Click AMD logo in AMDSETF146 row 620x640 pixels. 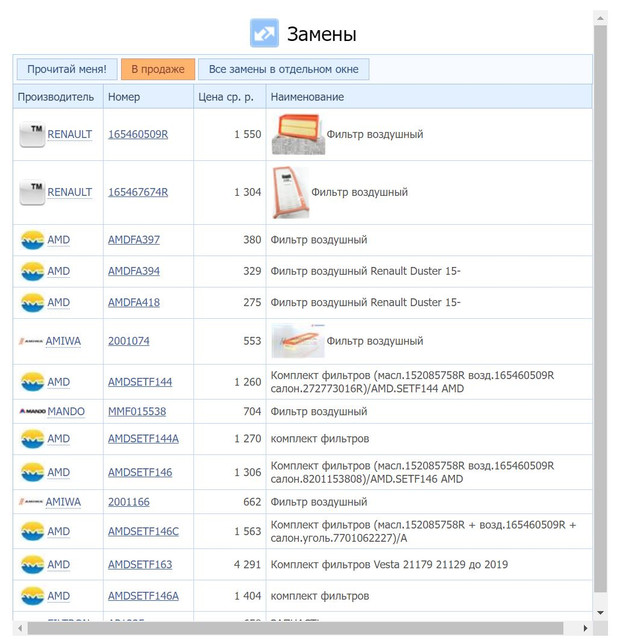(33, 473)
